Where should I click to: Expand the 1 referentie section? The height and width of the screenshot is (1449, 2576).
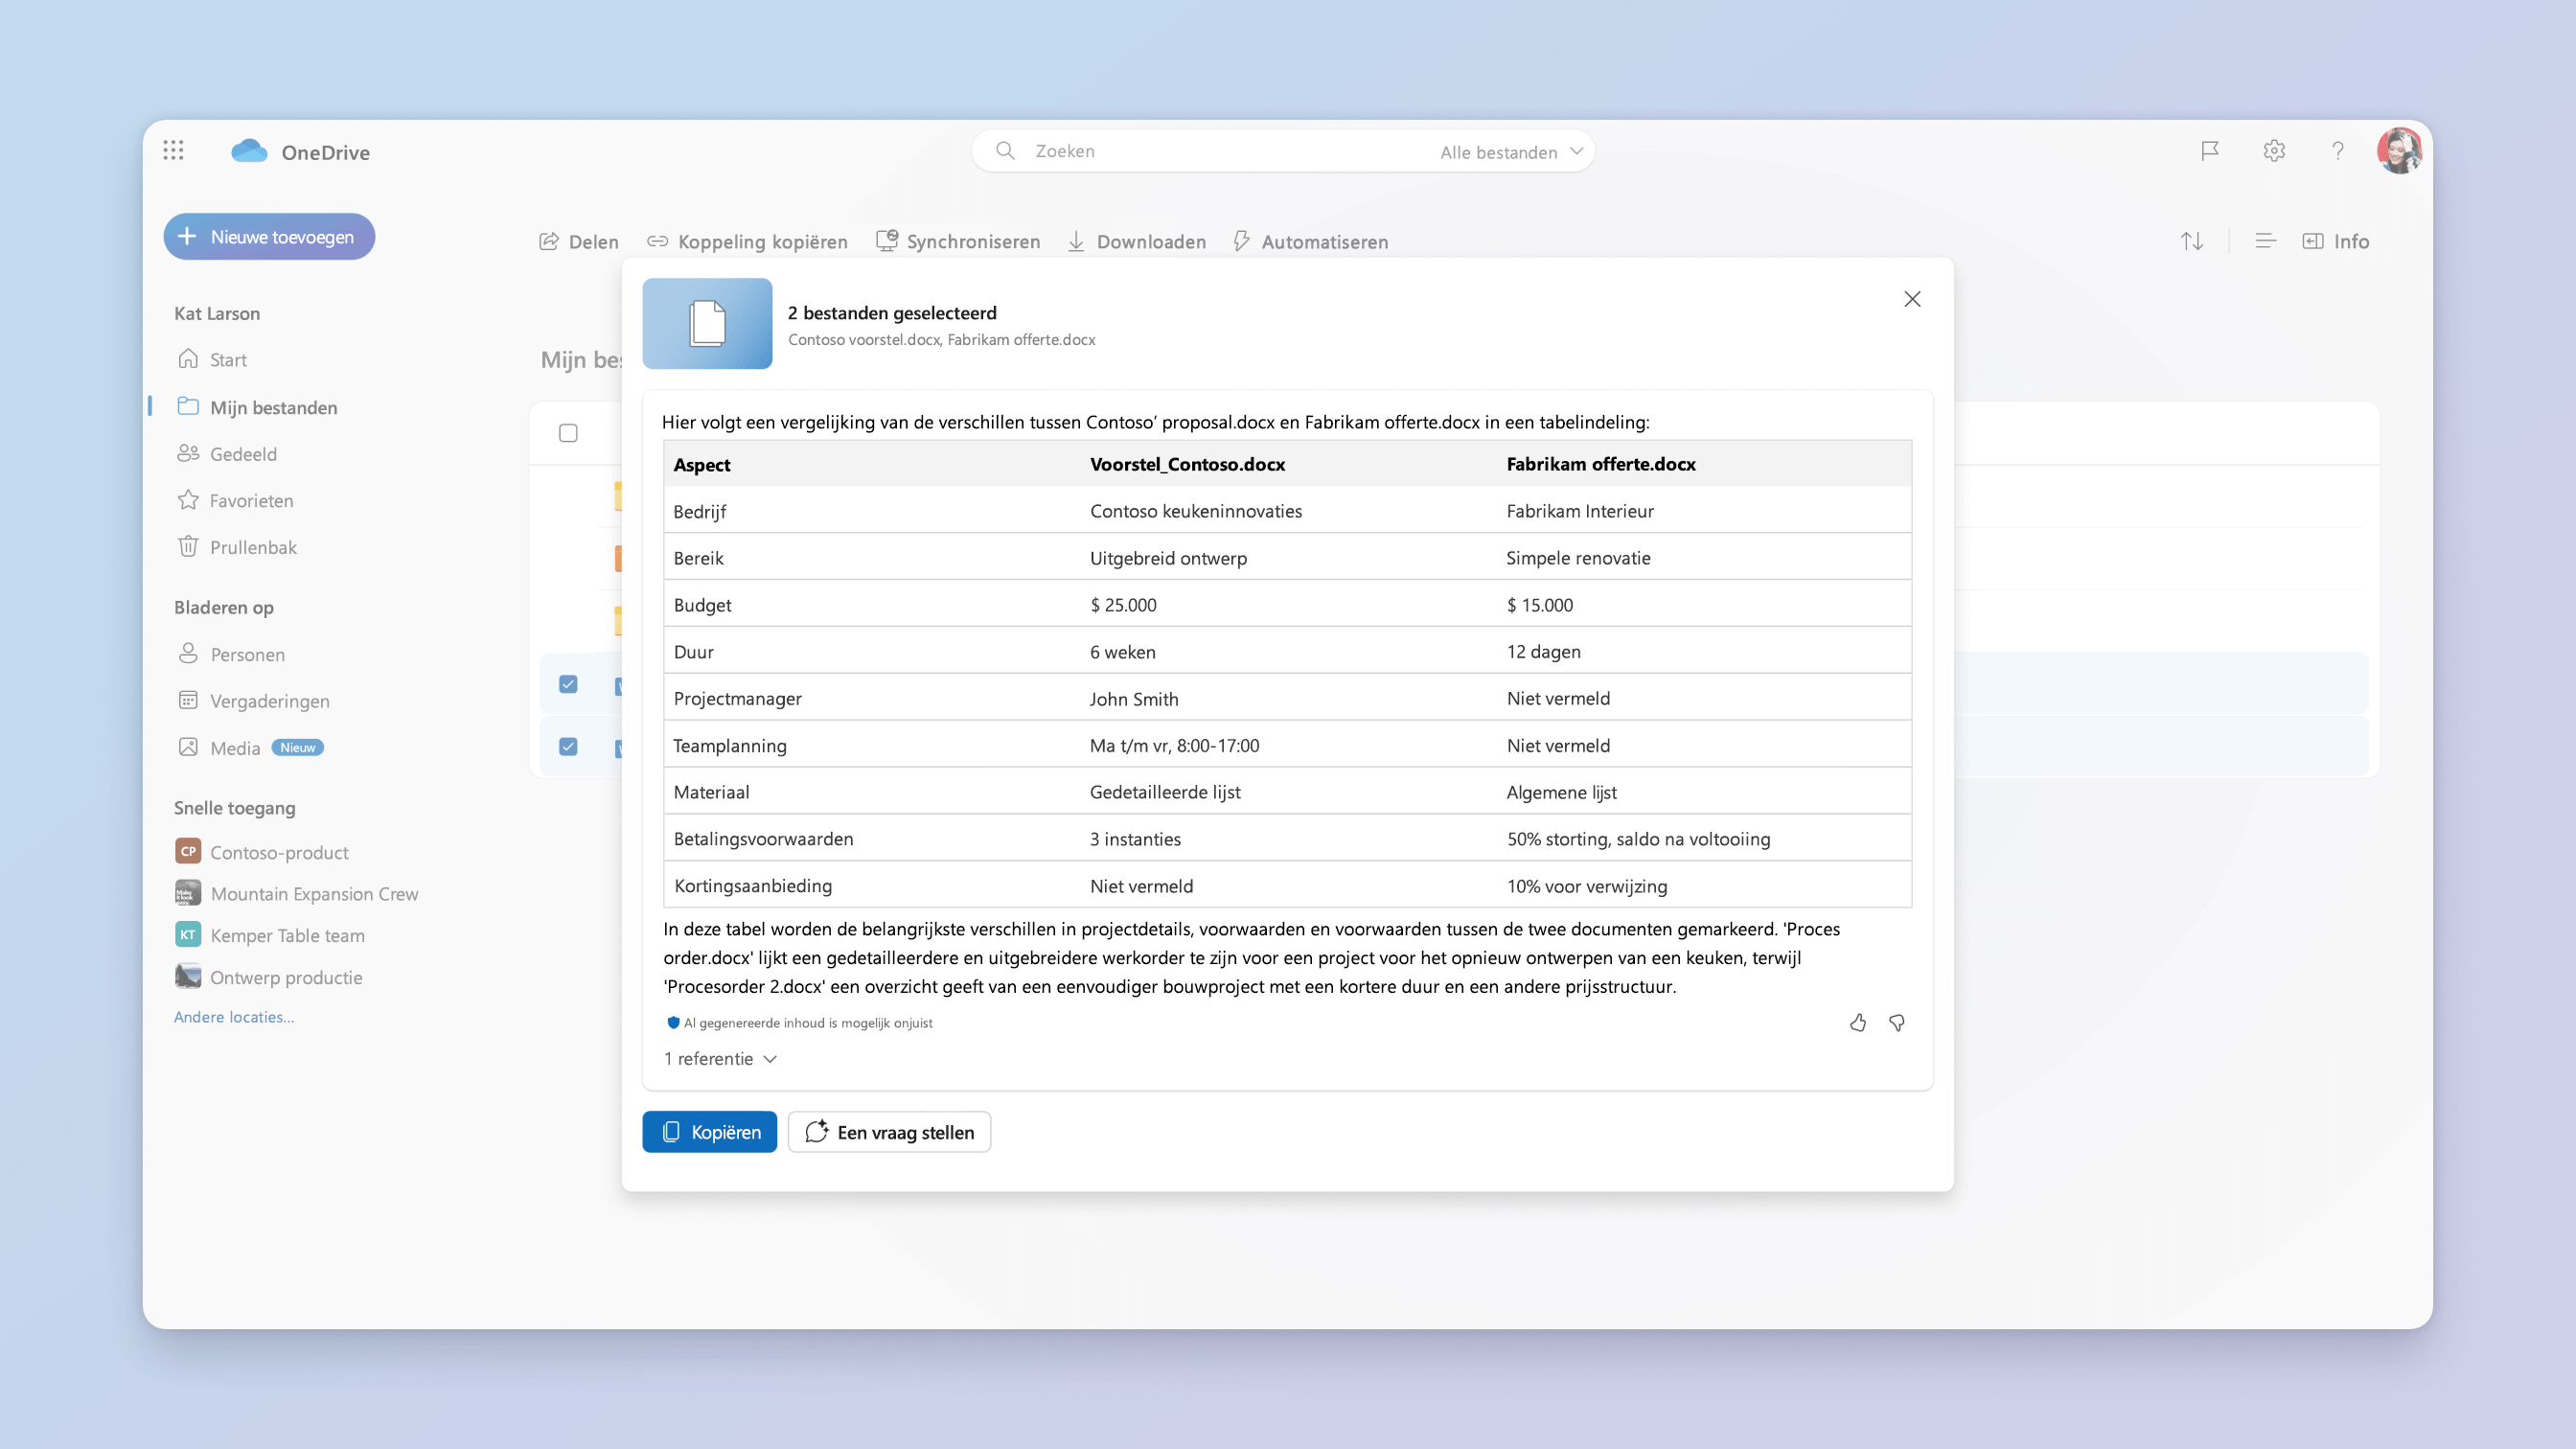pyautogui.click(x=720, y=1058)
